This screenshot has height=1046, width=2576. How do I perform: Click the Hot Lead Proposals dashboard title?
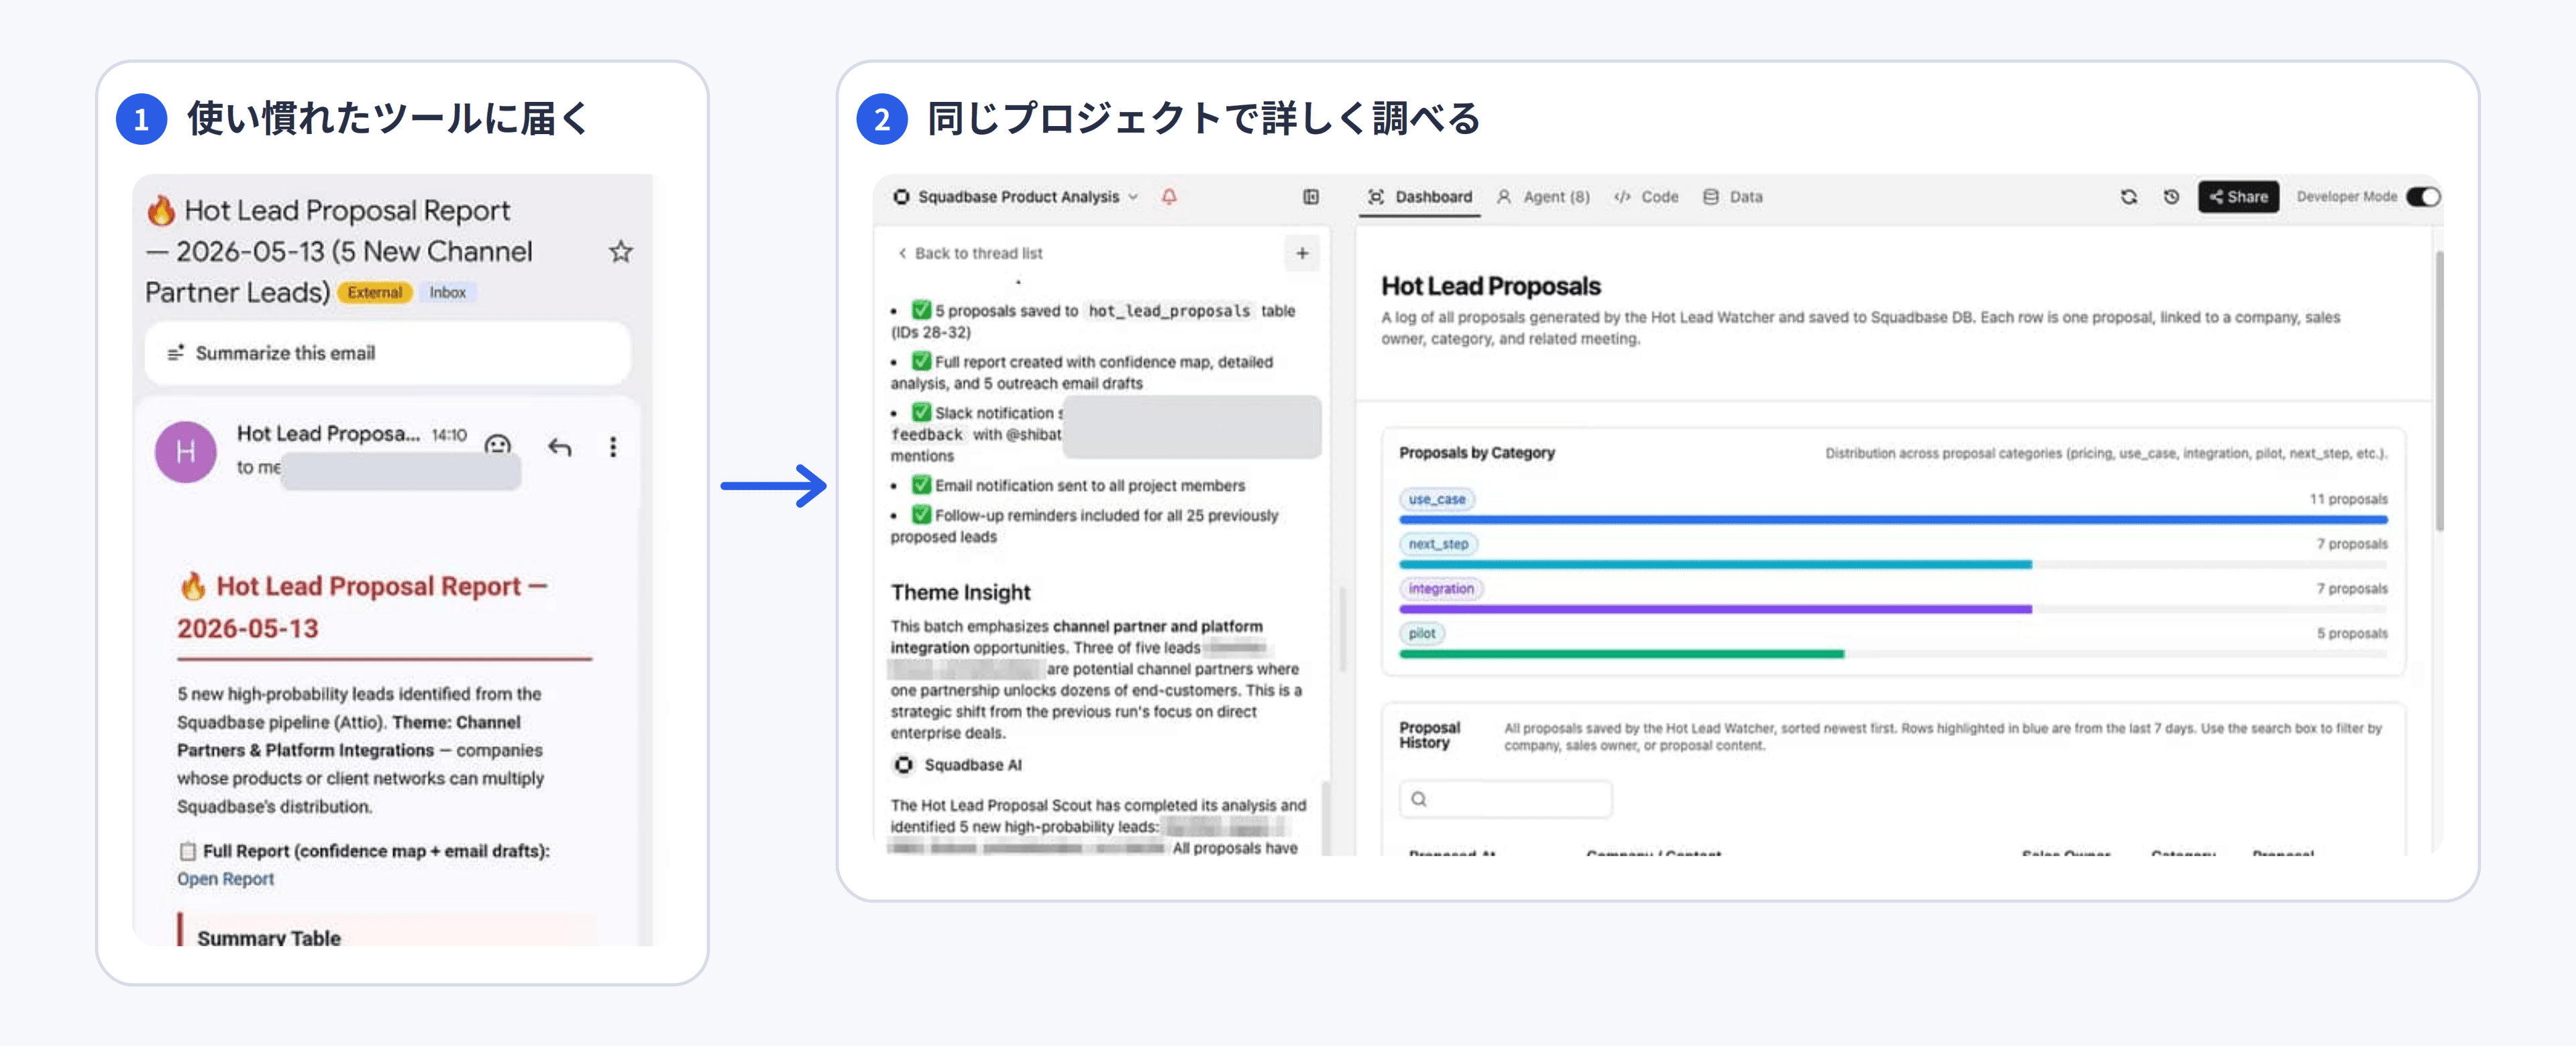click(x=1490, y=286)
